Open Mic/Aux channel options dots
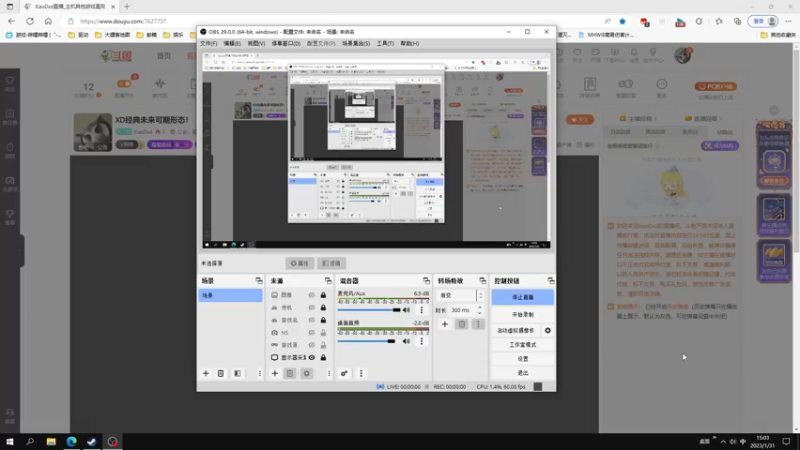The width and height of the screenshot is (800, 450). pos(421,310)
